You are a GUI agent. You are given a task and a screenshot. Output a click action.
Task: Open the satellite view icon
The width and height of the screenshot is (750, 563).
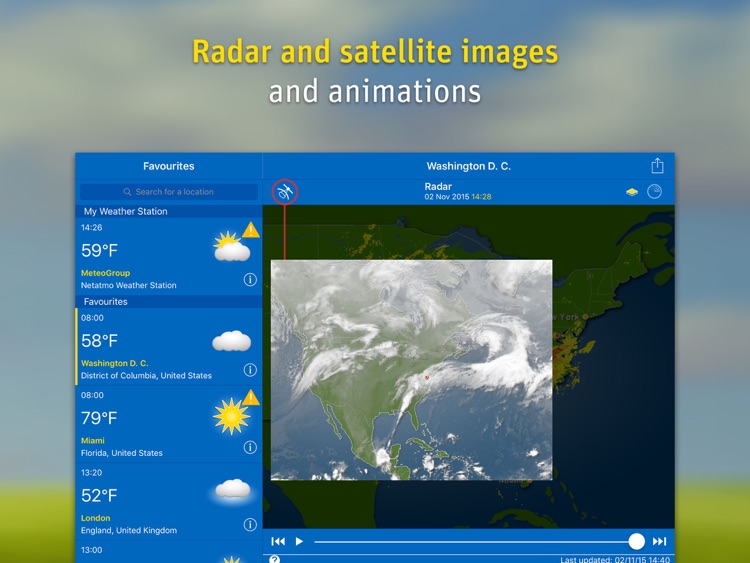pyautogui.click(x=285, y=192)
